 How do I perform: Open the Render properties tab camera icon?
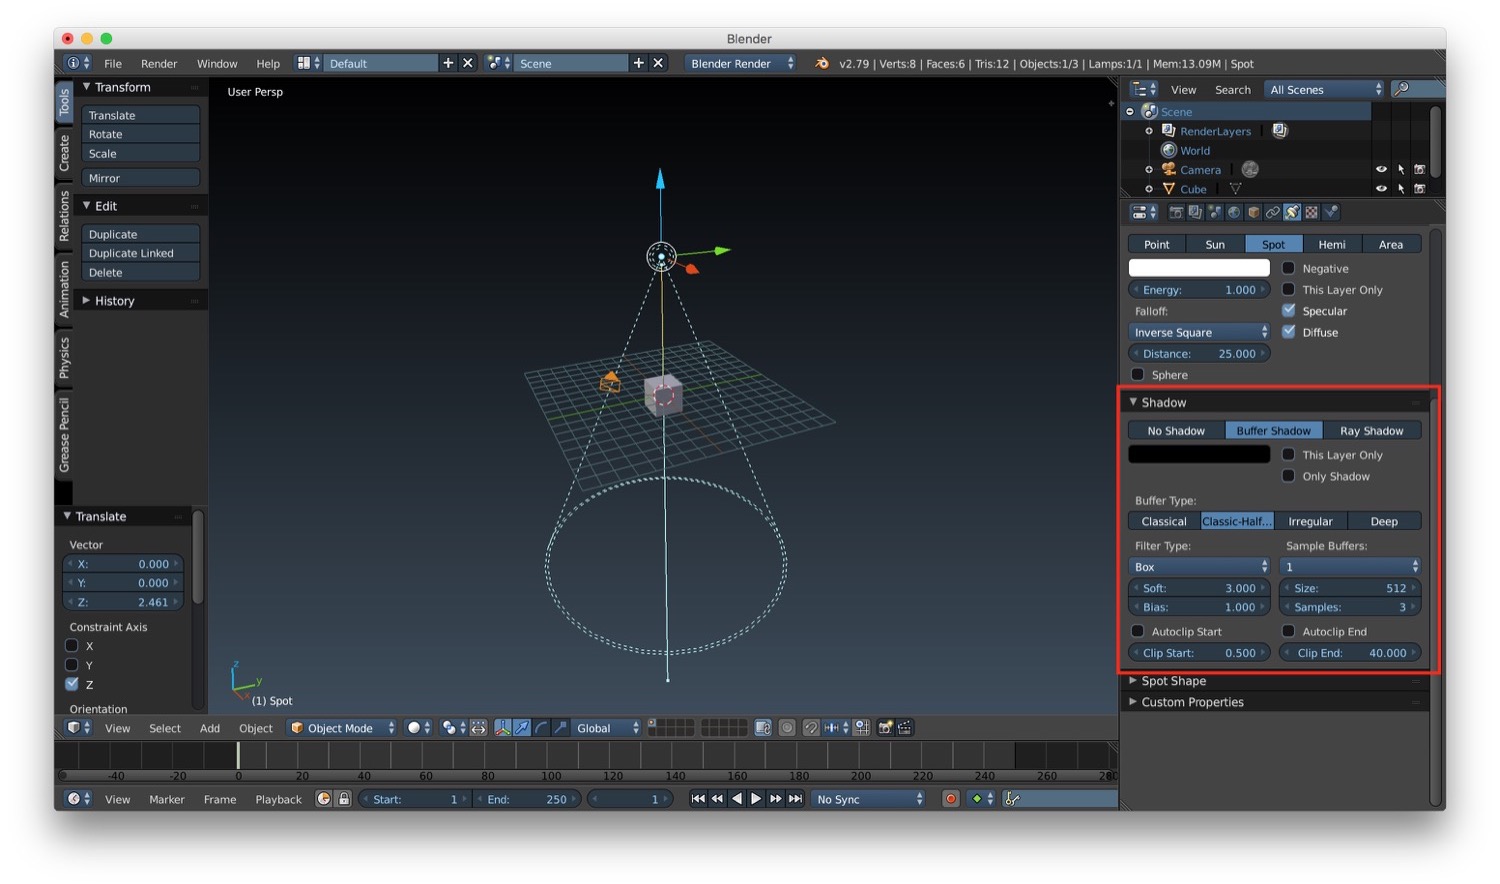pos(1177,212)
